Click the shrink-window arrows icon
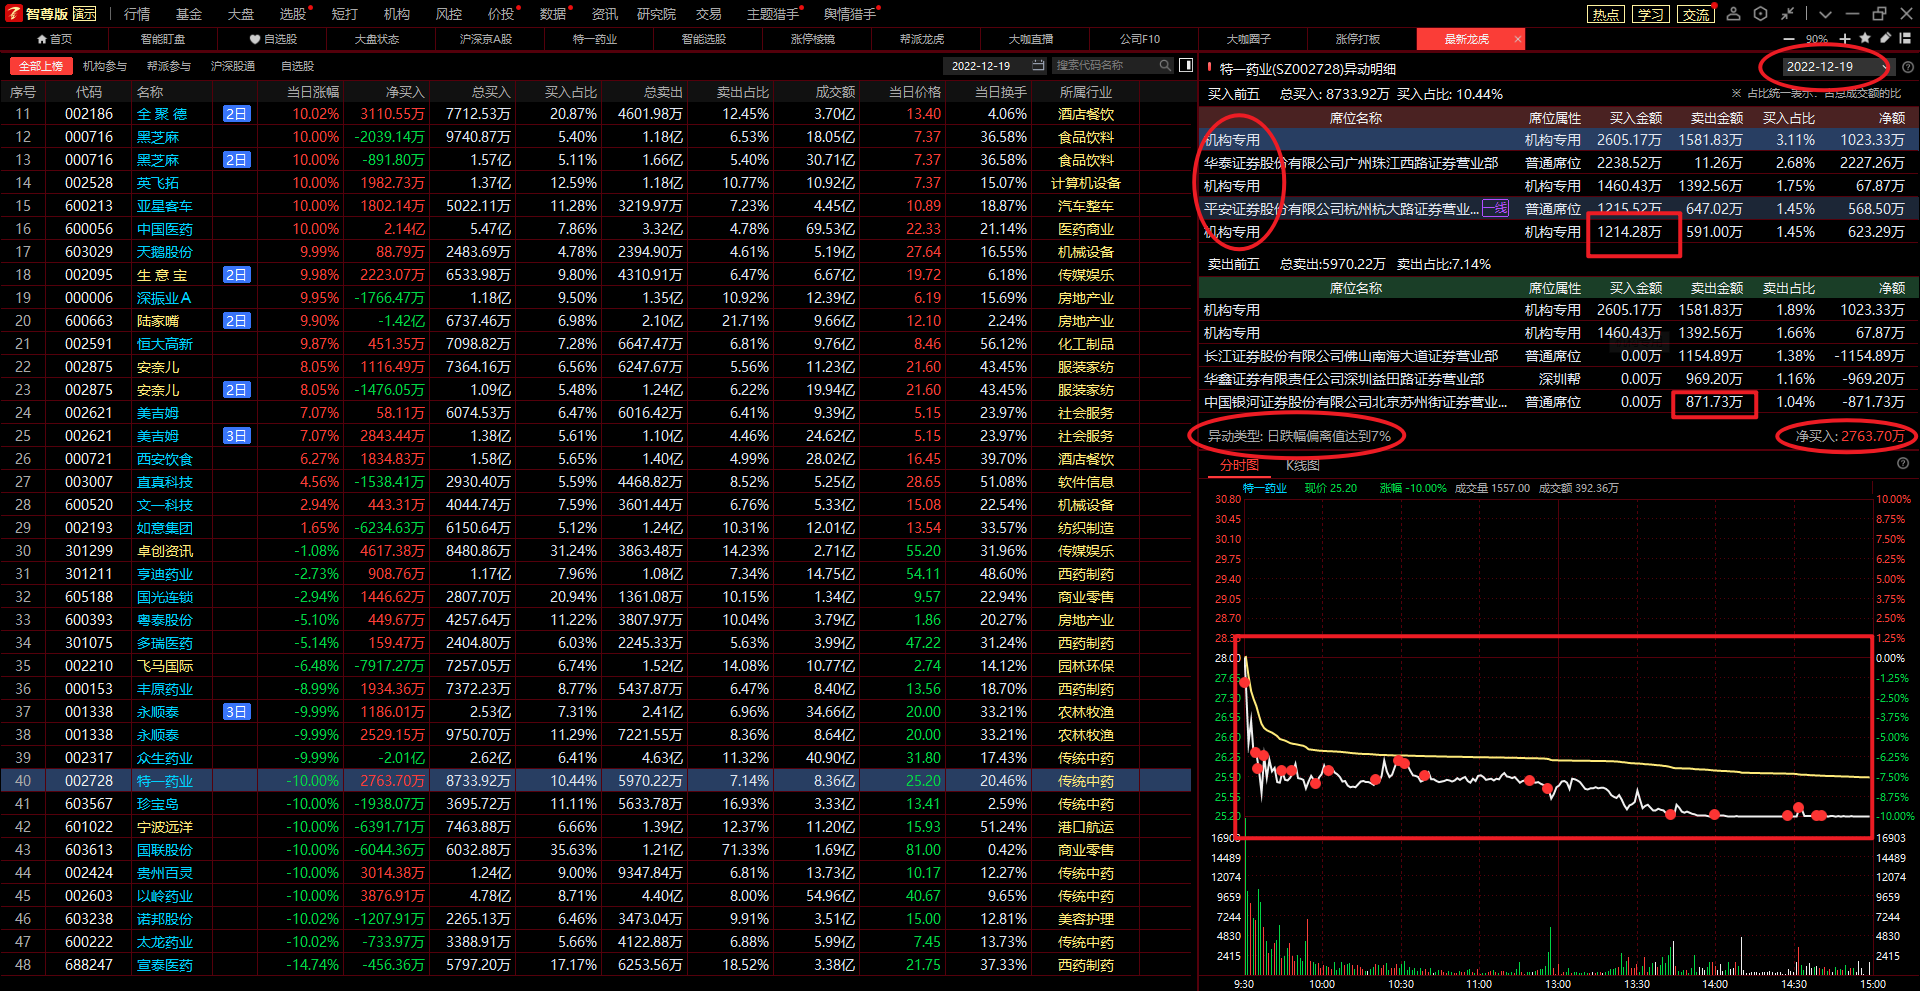Screen dimensions: 1920x991 click(x=1788, y=14)
